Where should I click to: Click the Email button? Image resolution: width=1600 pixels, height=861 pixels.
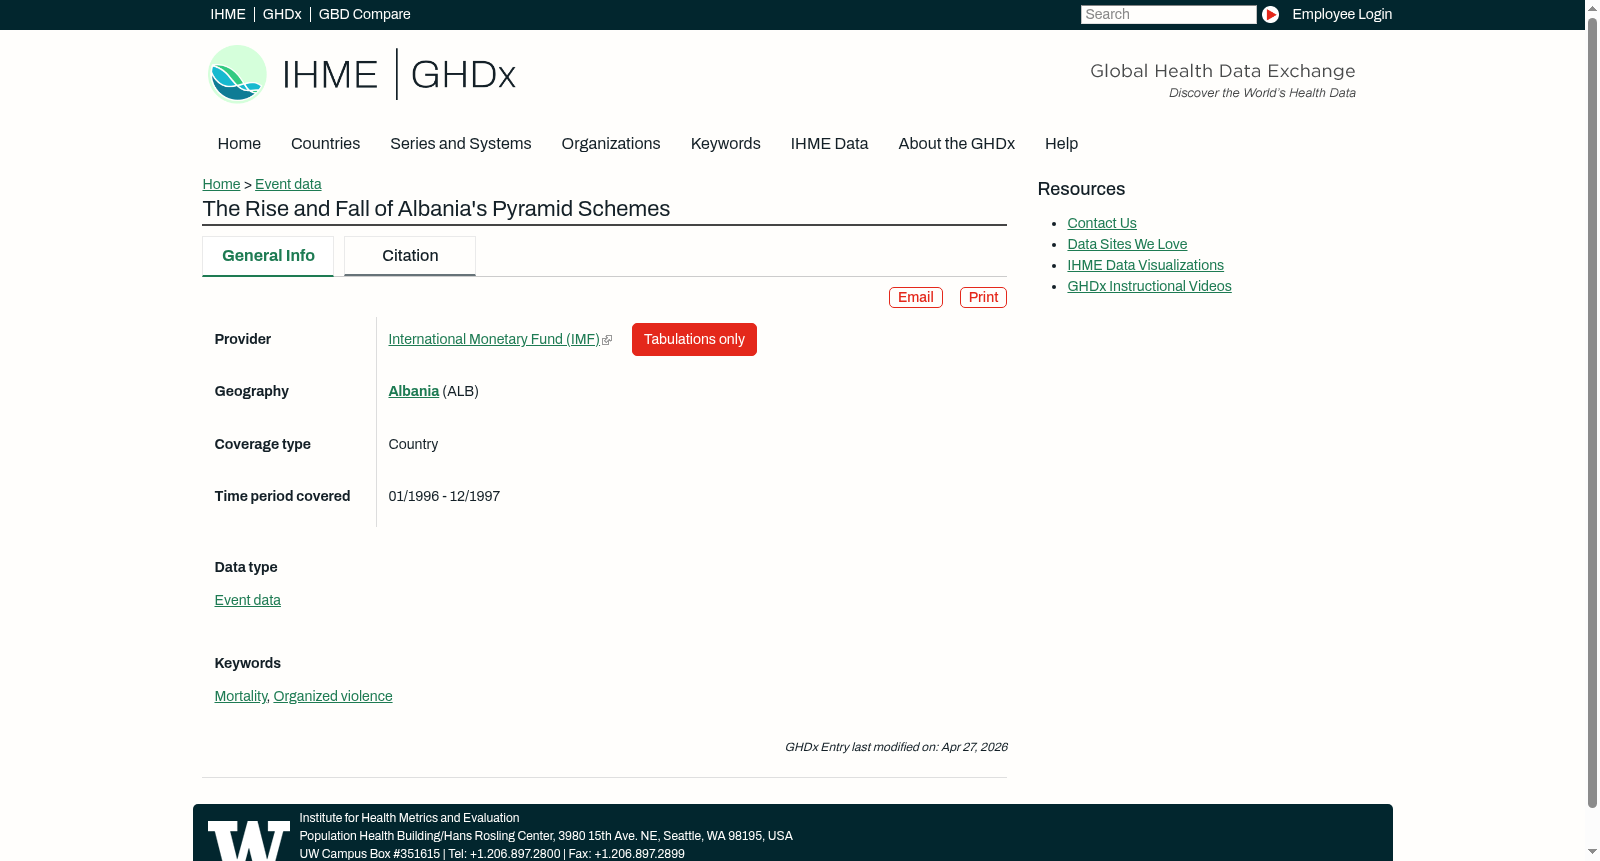tap(916, 297)
